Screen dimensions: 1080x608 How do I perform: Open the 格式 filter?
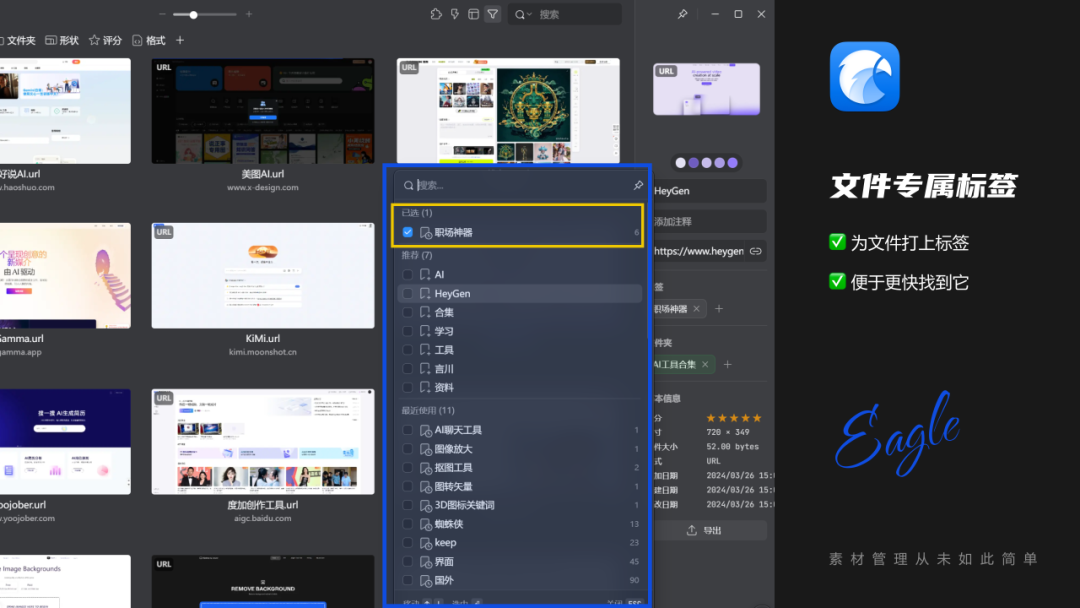(149, 41)
